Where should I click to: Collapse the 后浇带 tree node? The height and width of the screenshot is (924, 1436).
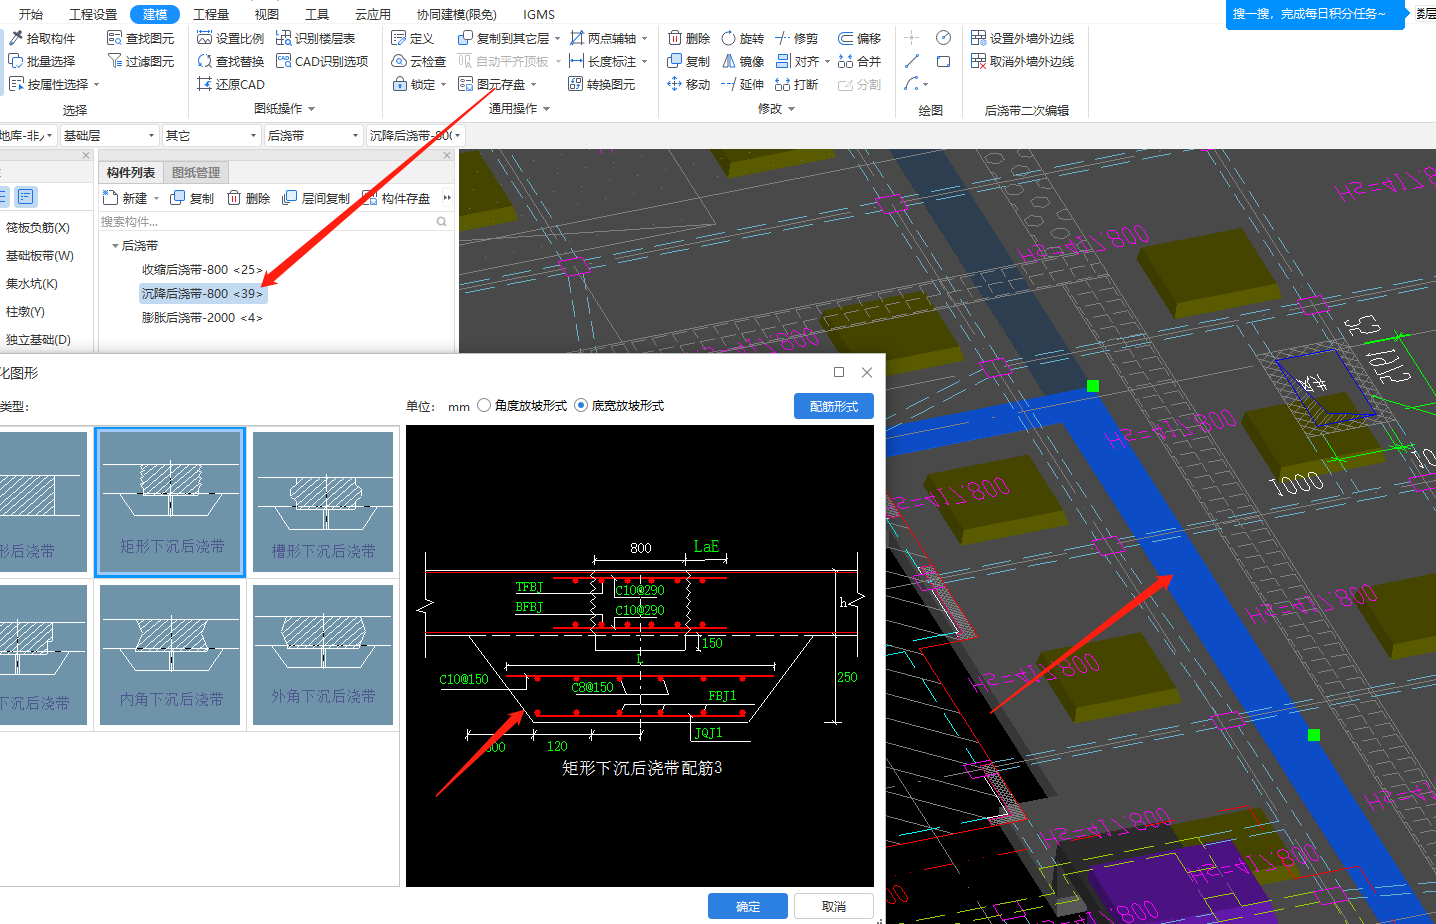[x=115, y=245]
